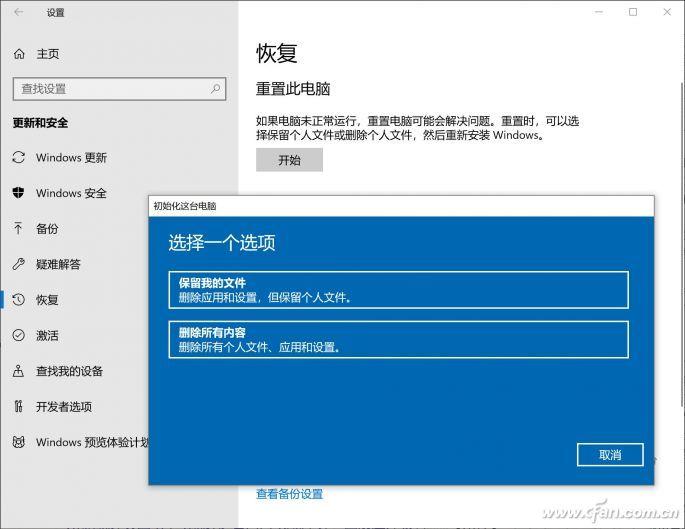Click the Windows 更新 sync icon

click(x=18, y=157)
